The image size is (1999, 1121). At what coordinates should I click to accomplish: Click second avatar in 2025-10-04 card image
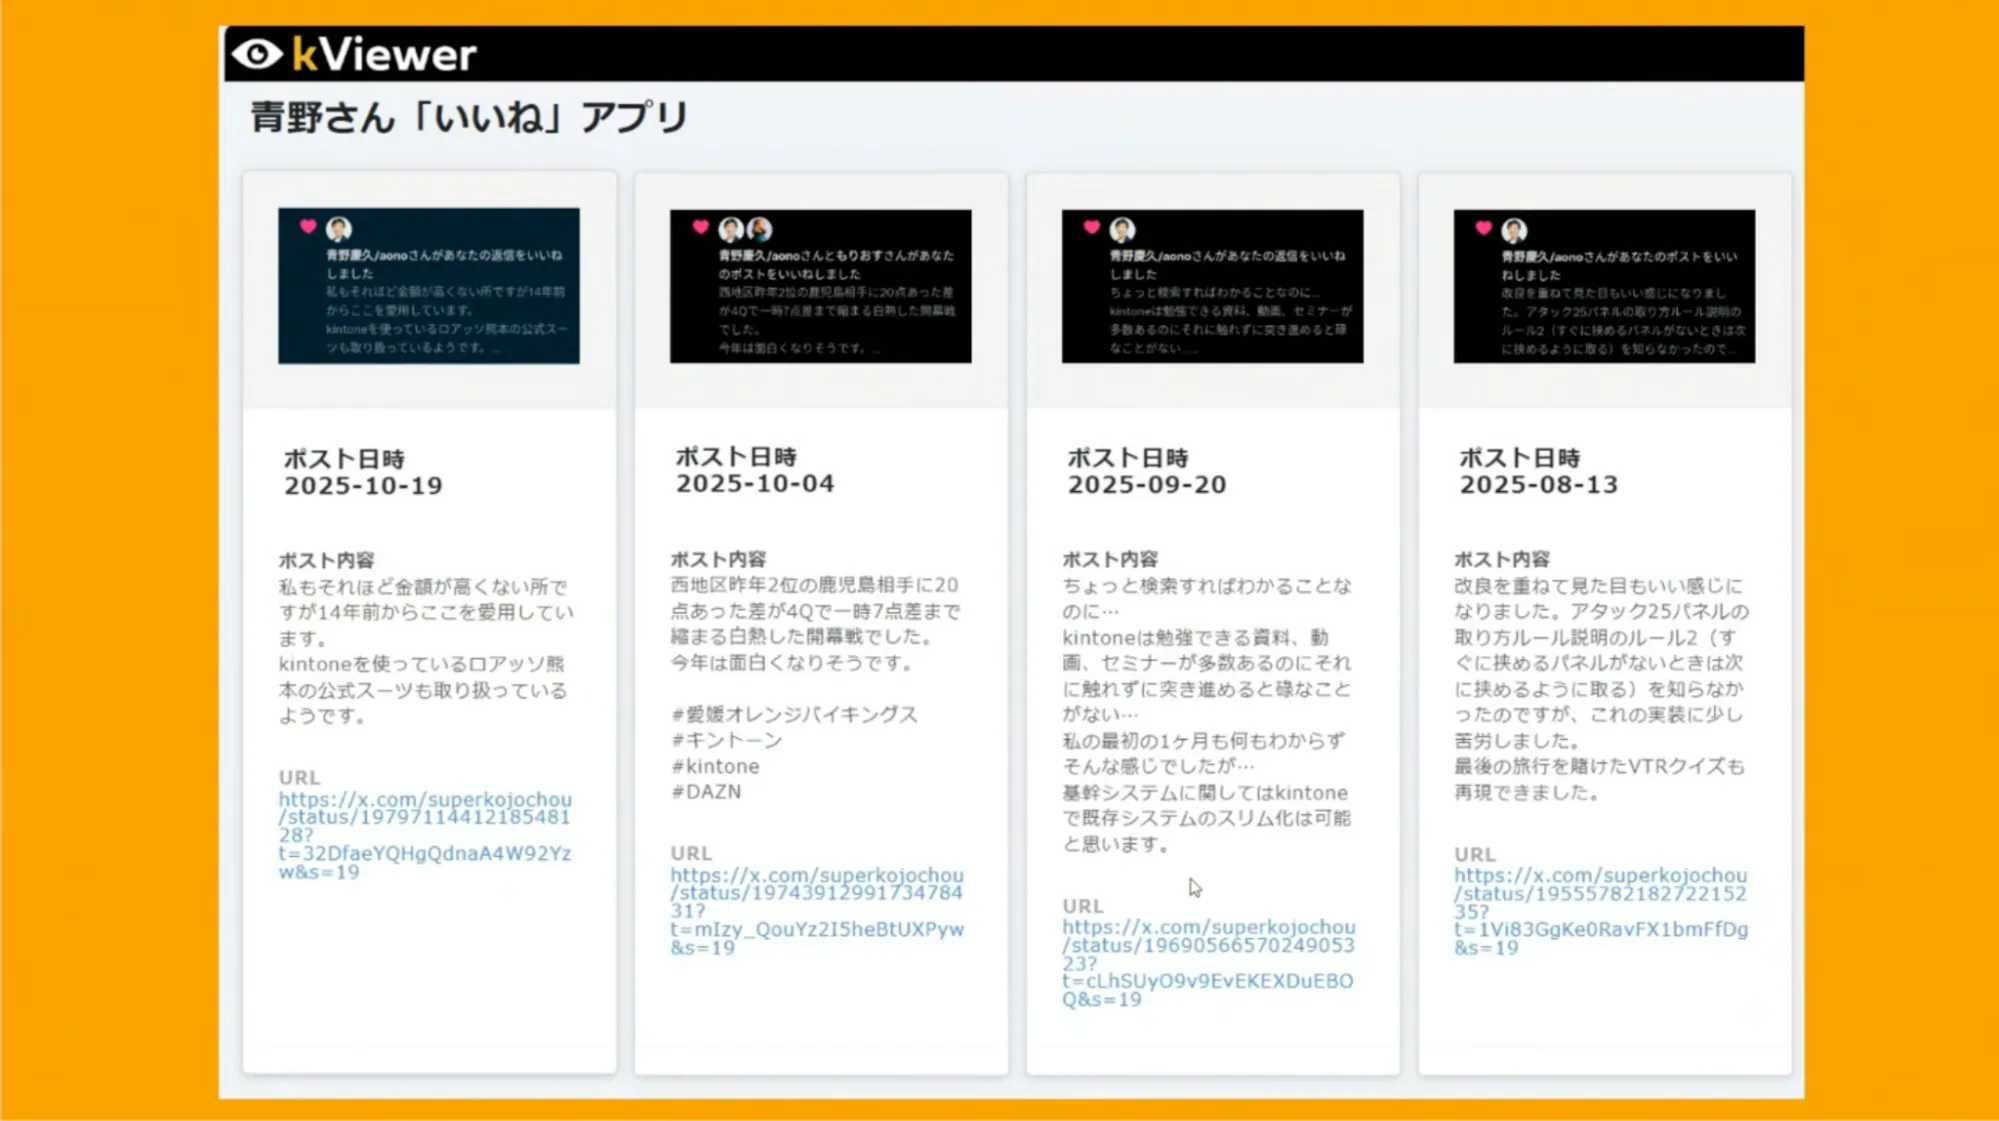pos(760,229)
